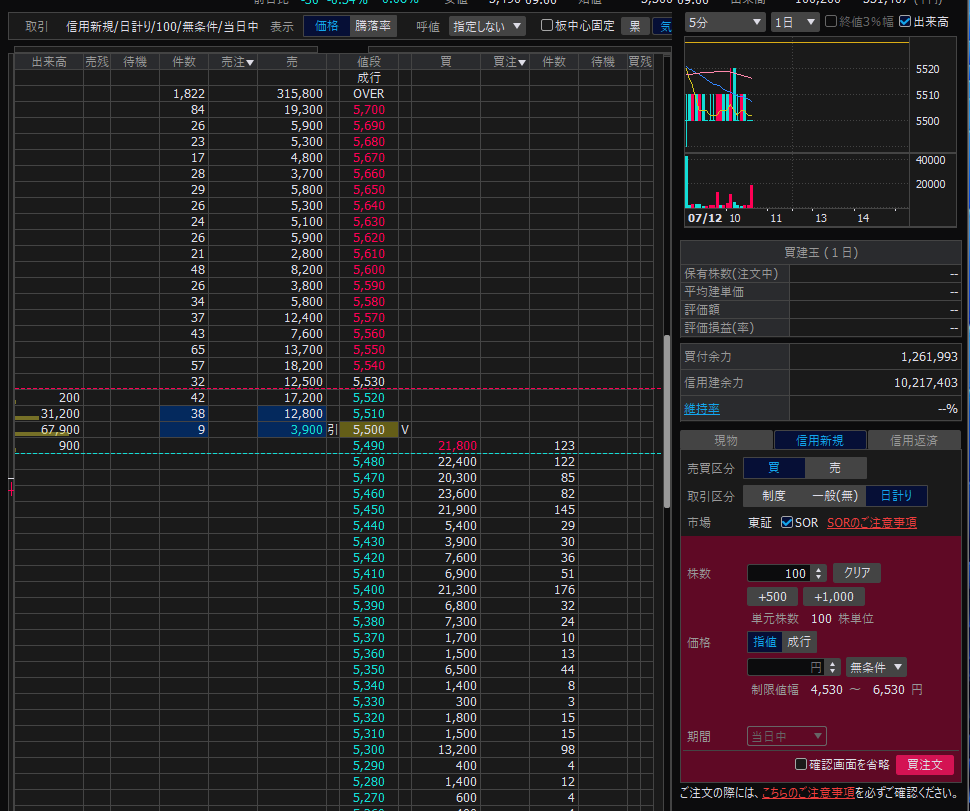Click the 買注 column sort arrow

(x=521, y=63)
